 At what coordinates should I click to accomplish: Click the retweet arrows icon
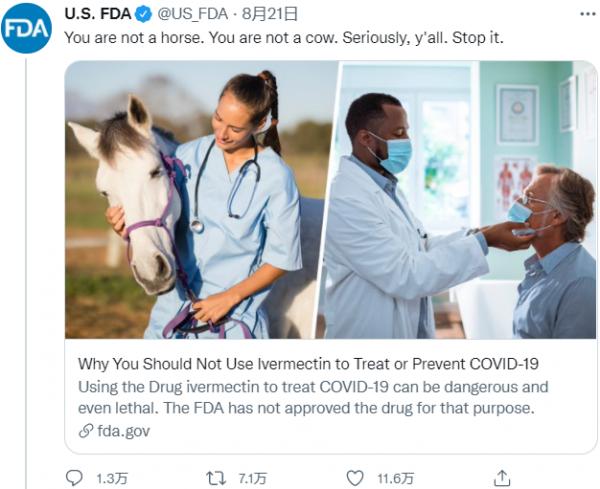(x=216, y=478)
